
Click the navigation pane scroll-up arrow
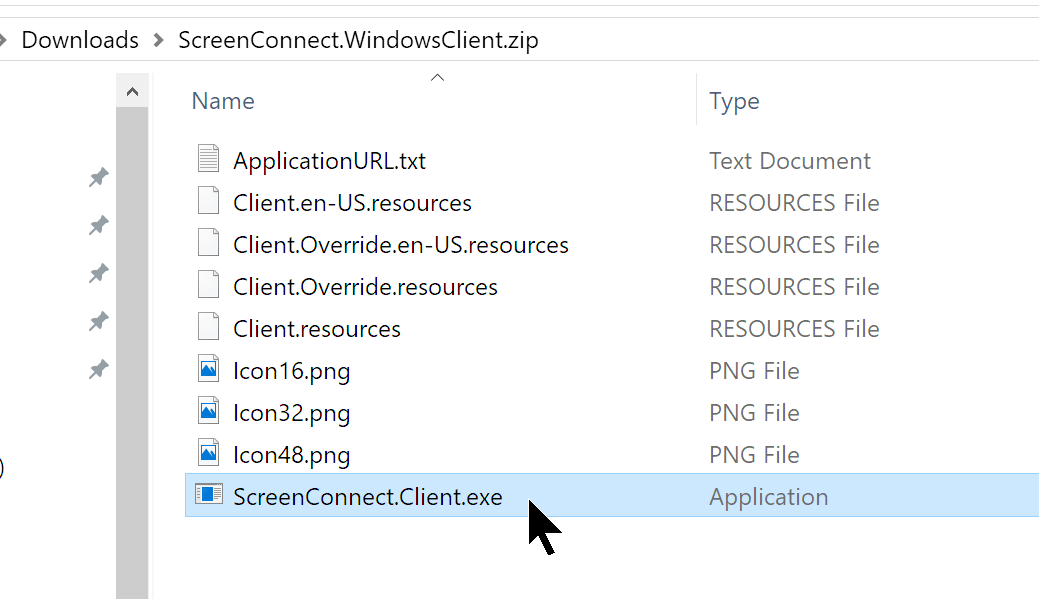(132, 91)
